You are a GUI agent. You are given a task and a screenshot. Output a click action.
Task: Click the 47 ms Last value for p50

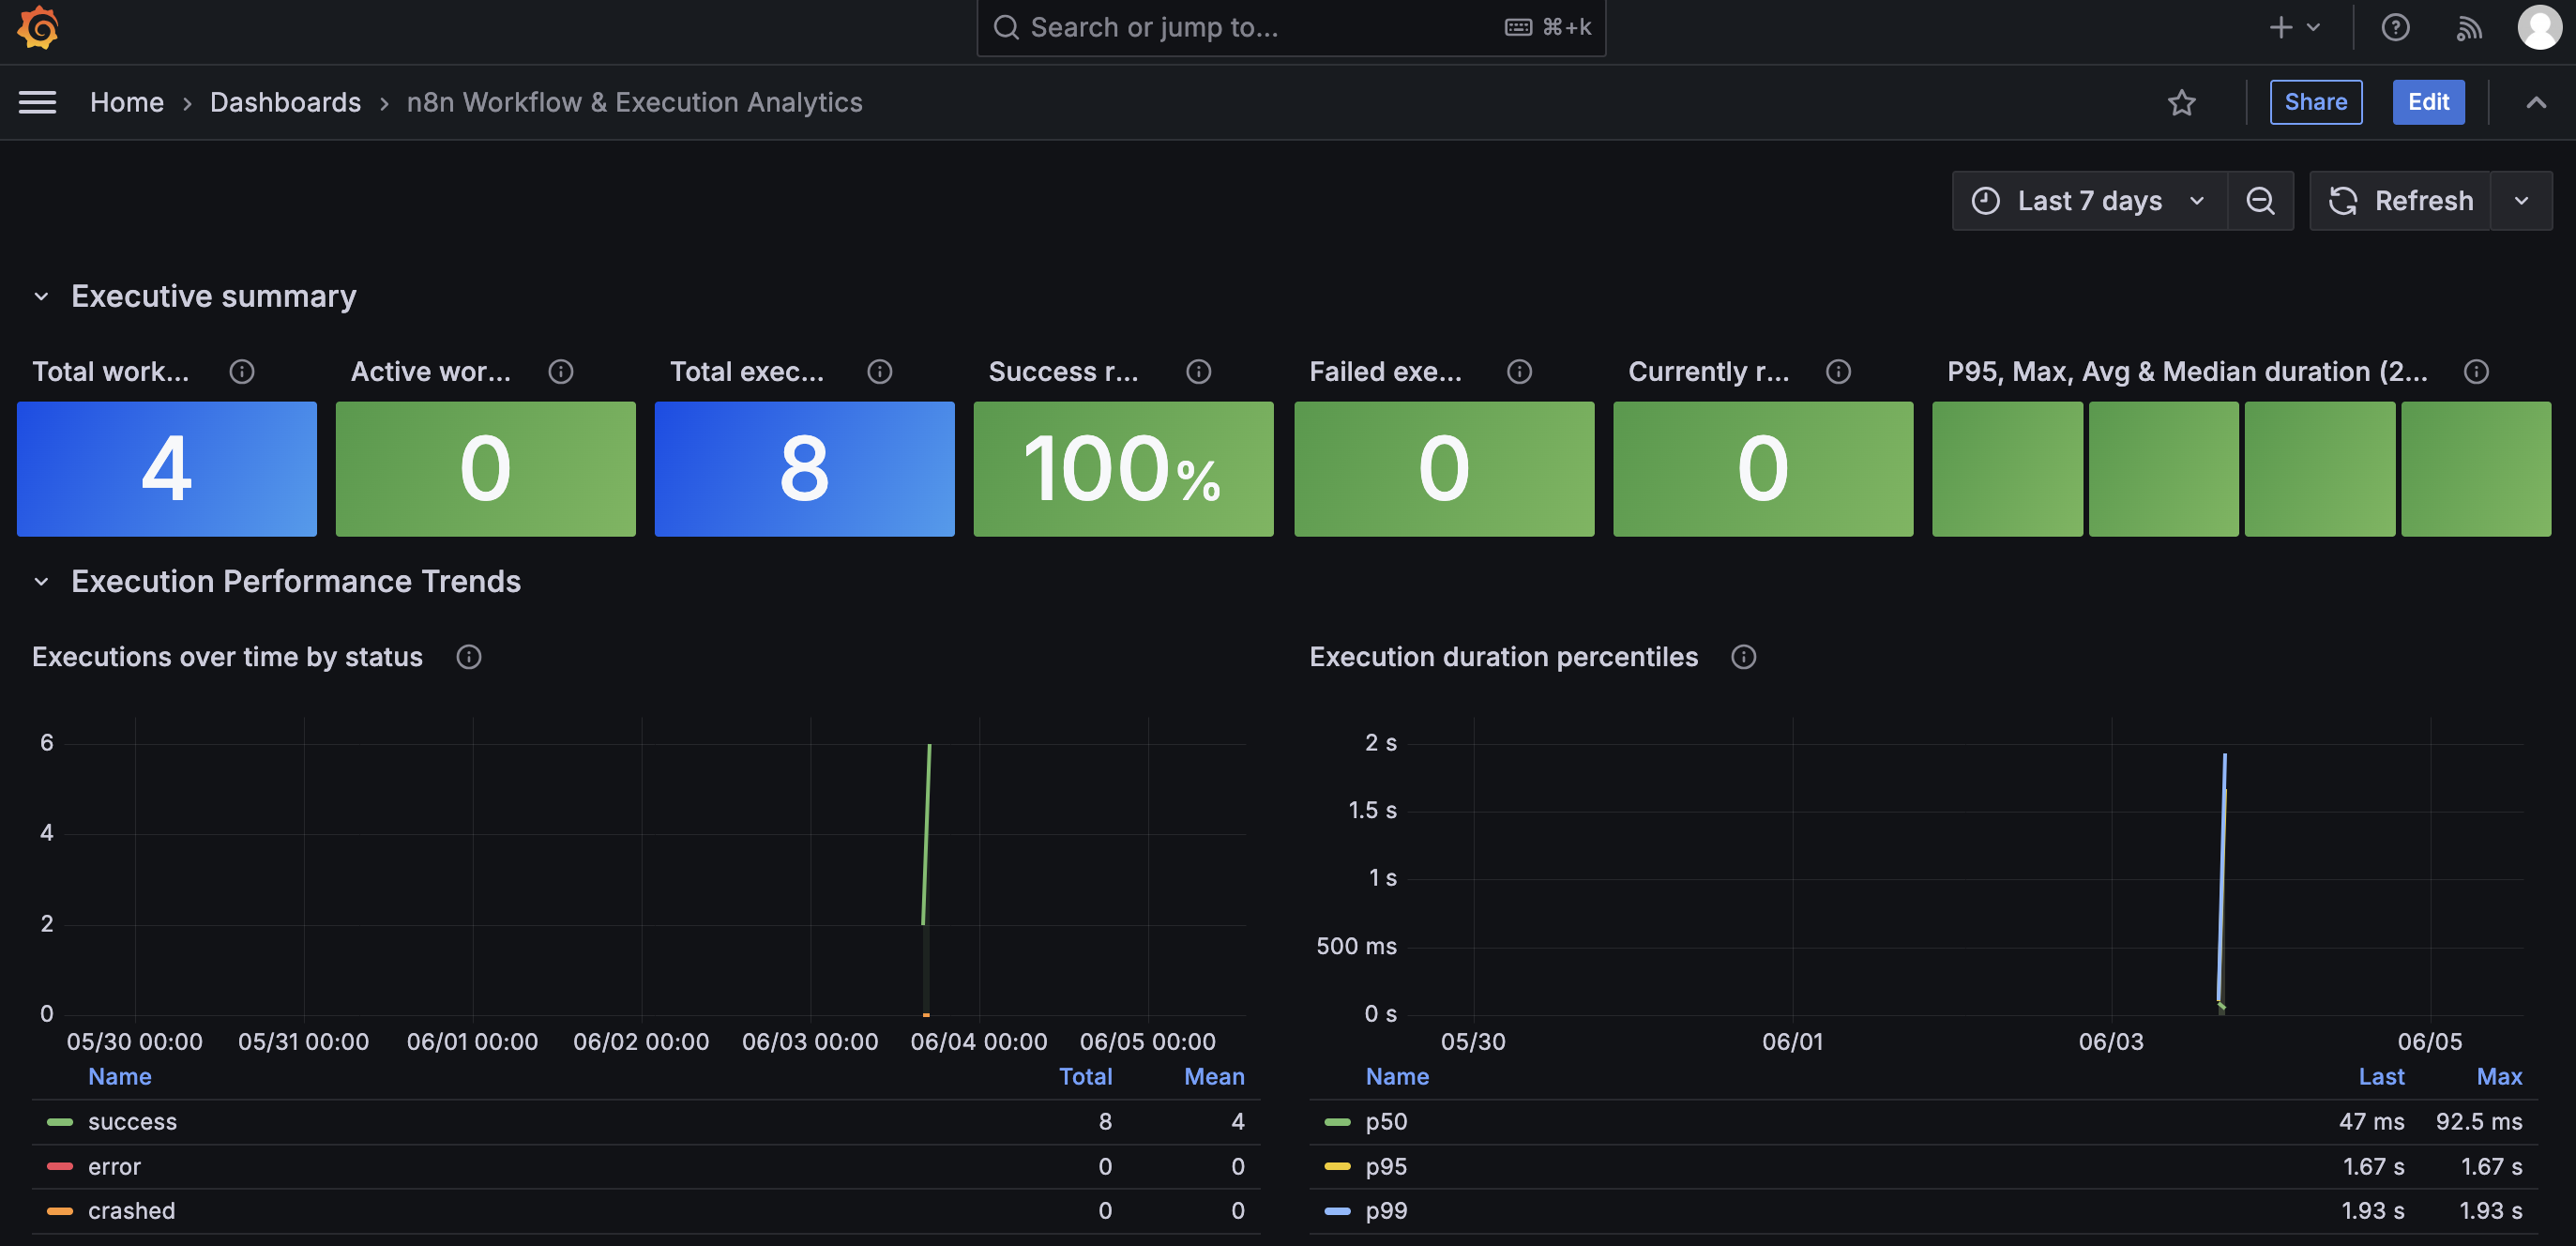[x=2371, y=1122]
